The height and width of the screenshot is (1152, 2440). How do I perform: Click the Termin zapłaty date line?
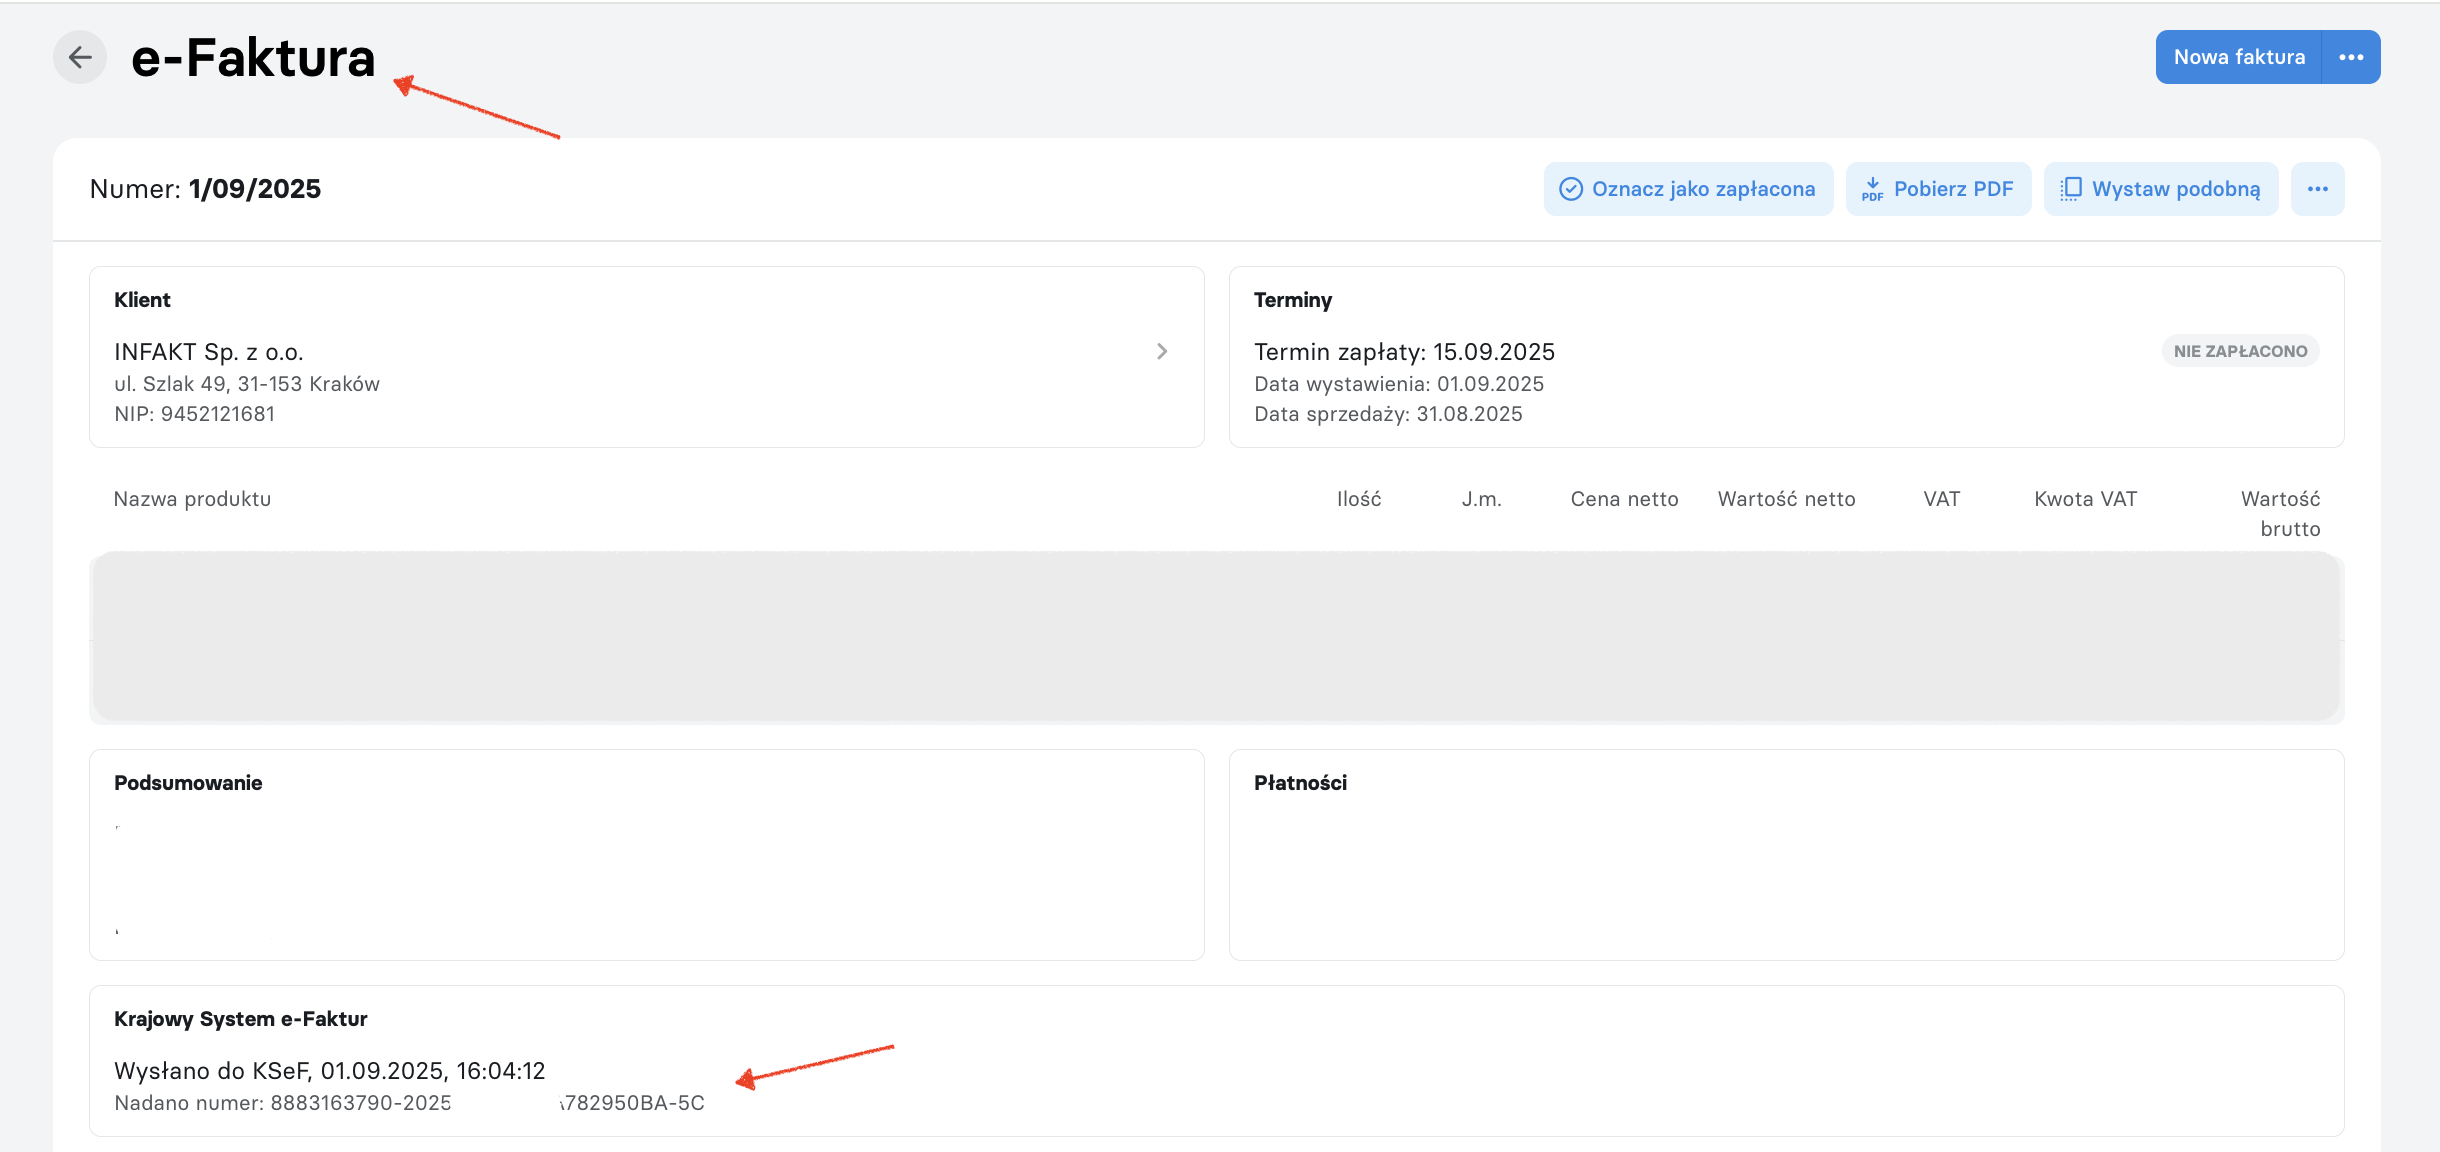[1404, 352]
